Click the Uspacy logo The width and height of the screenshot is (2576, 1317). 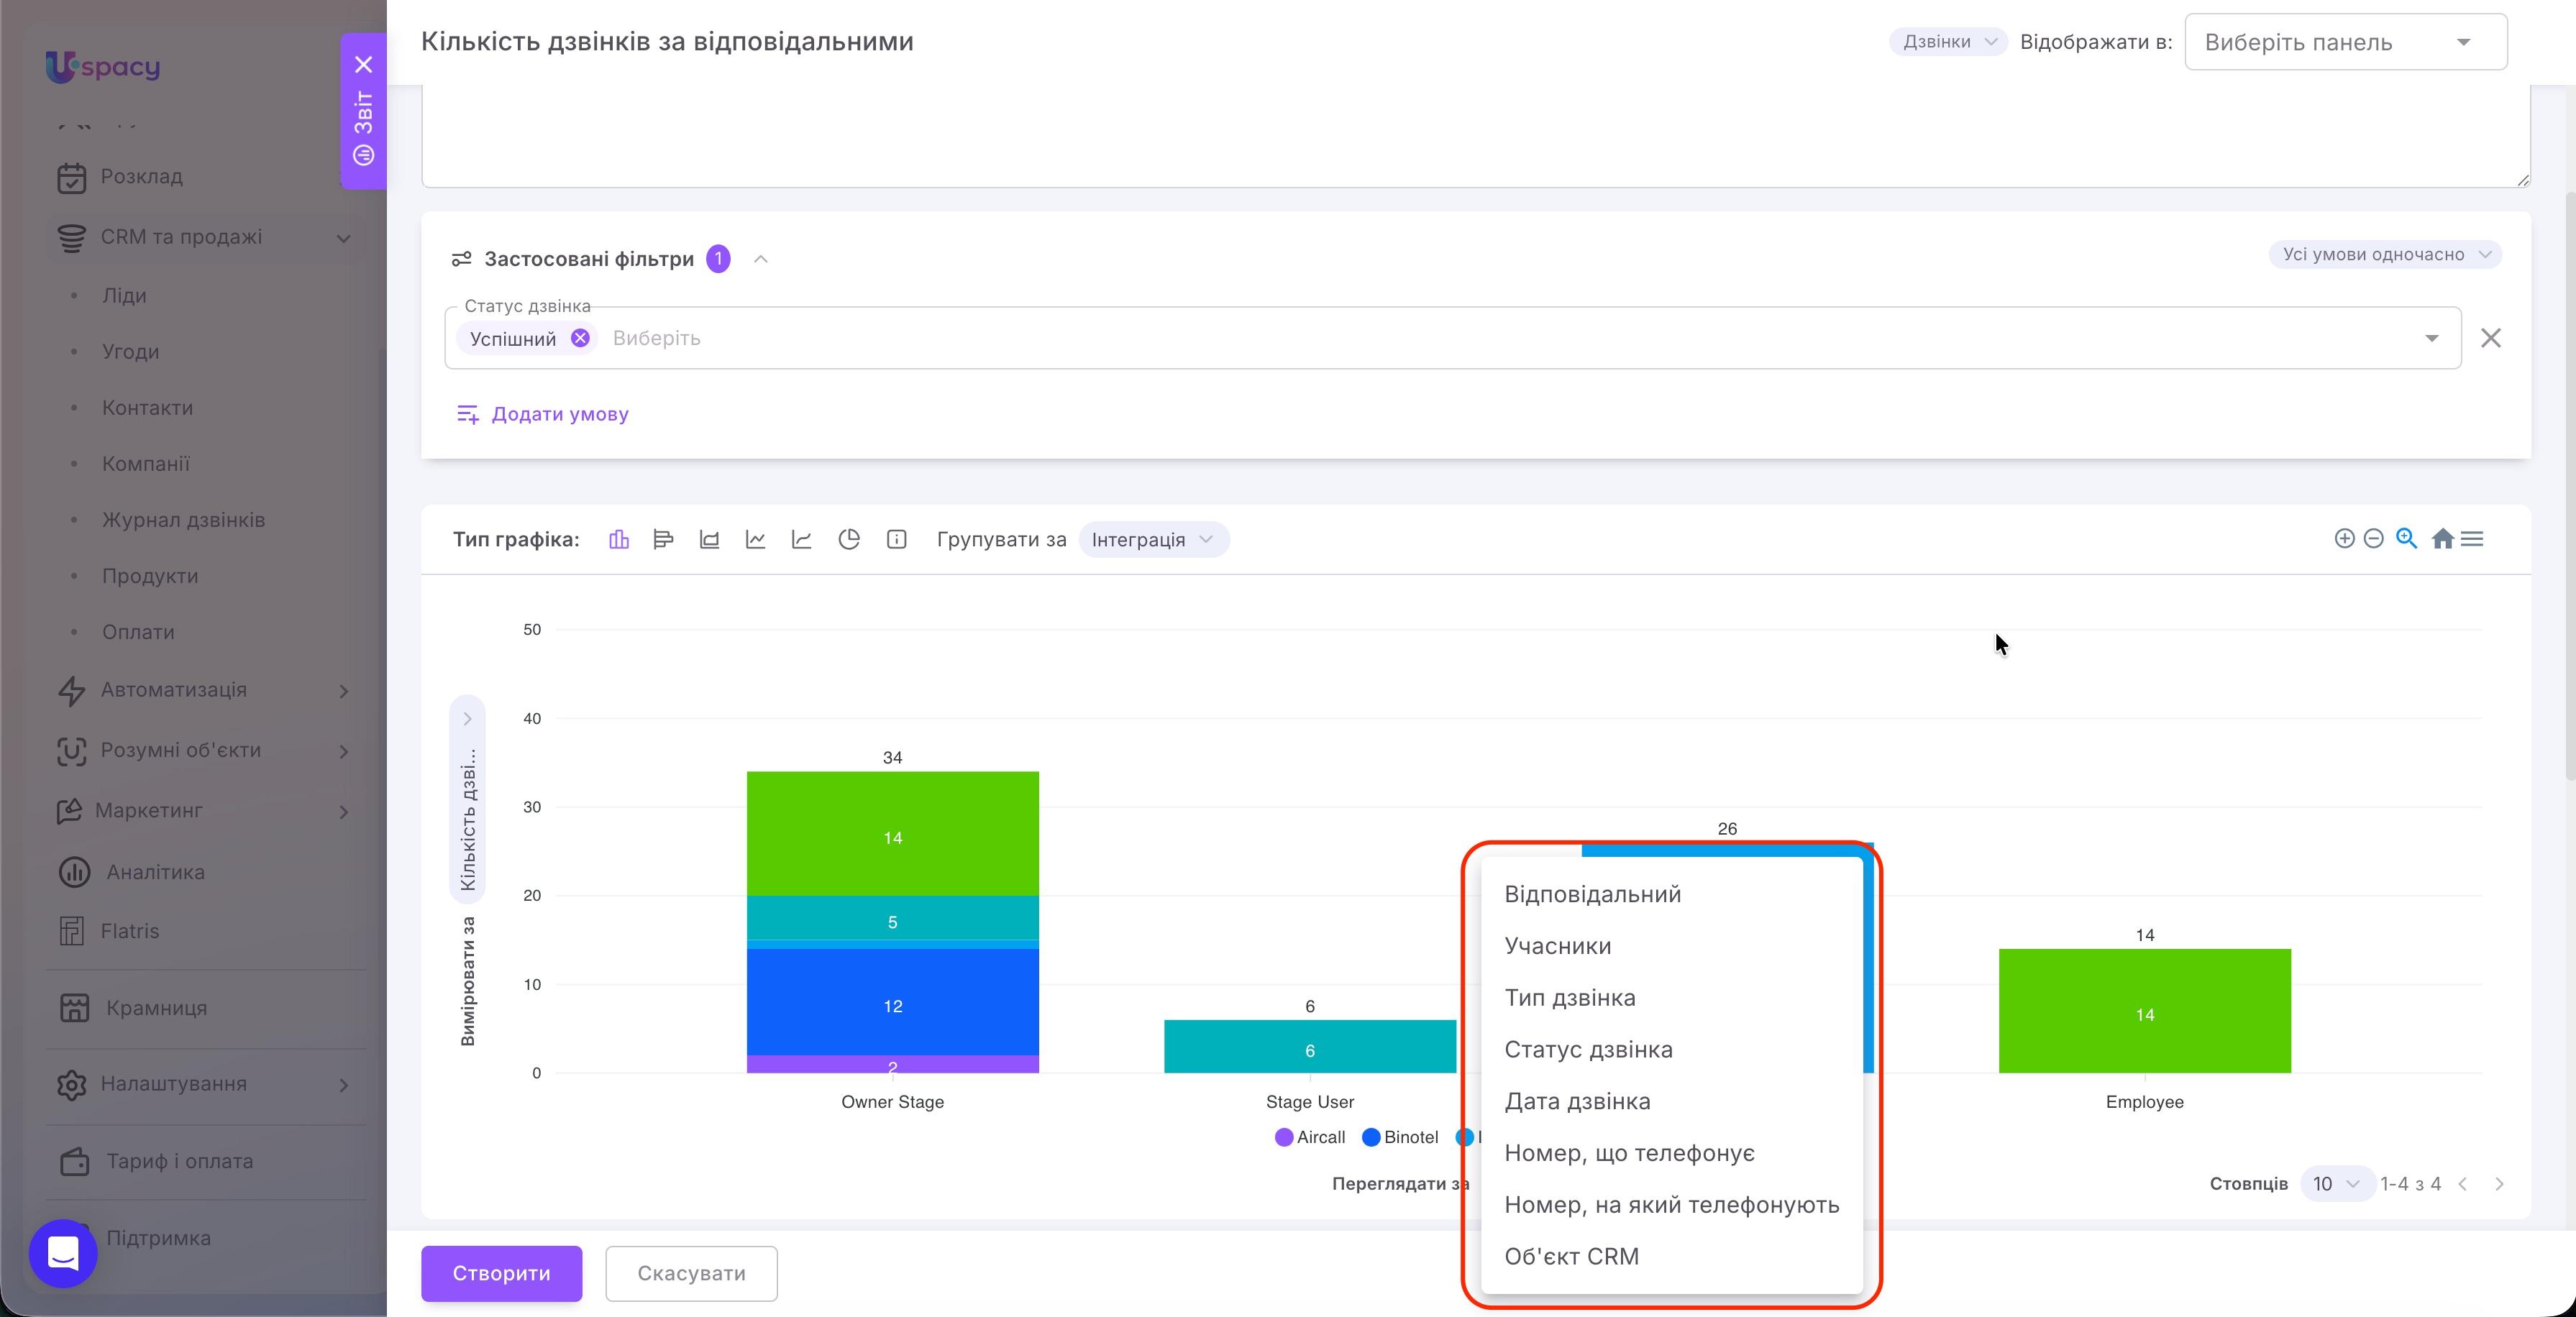[103, 66]
